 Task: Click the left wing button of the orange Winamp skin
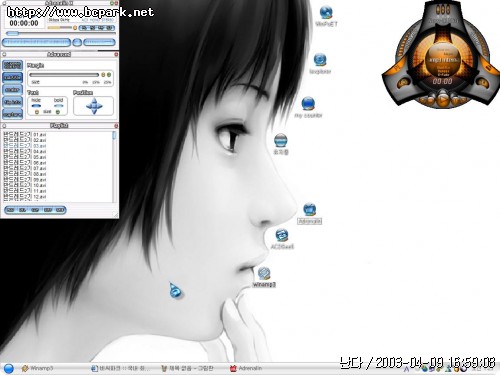(x=403, y=82)
